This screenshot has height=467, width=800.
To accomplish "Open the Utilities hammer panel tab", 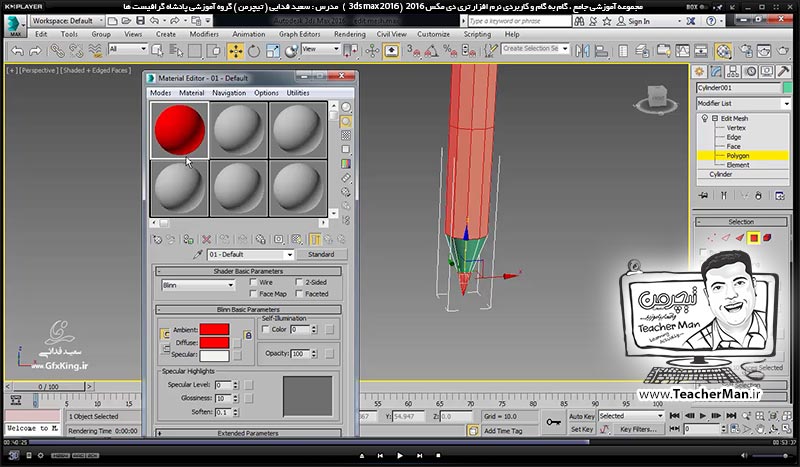I will (x=783, y=71).
